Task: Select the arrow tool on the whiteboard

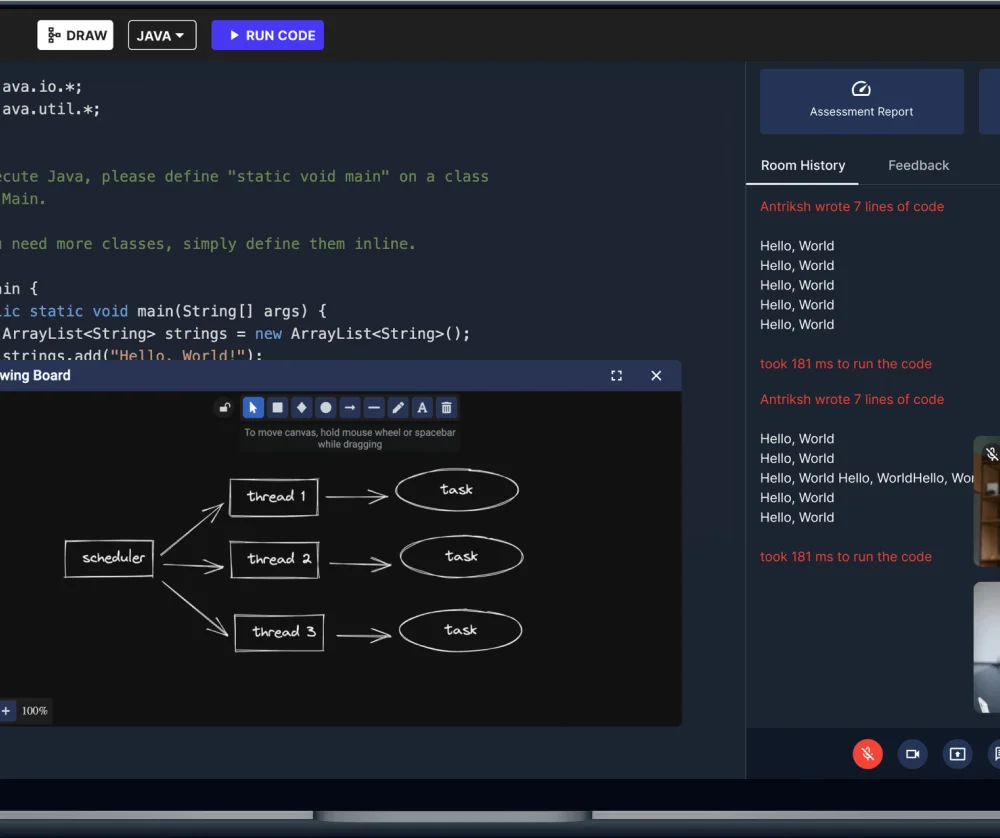Action: pos(349,407)
